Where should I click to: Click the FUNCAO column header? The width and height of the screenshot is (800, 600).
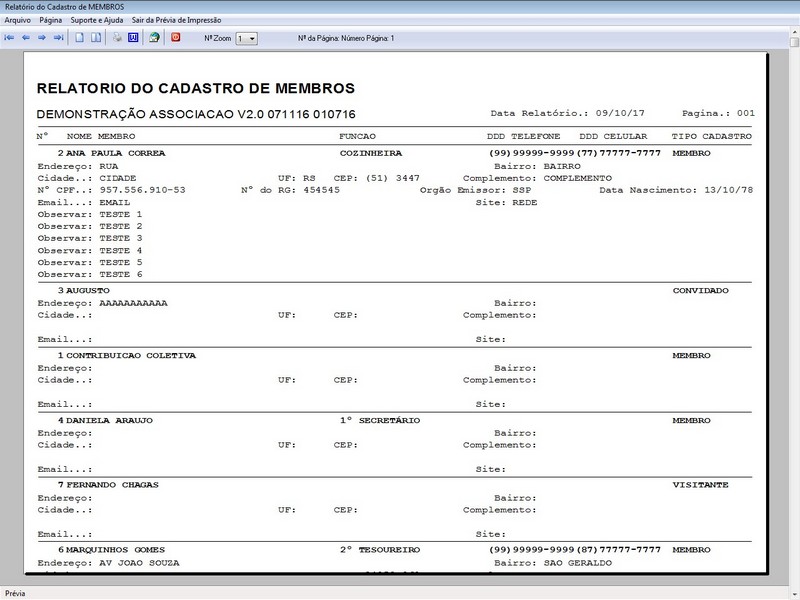tap(357, 136)
